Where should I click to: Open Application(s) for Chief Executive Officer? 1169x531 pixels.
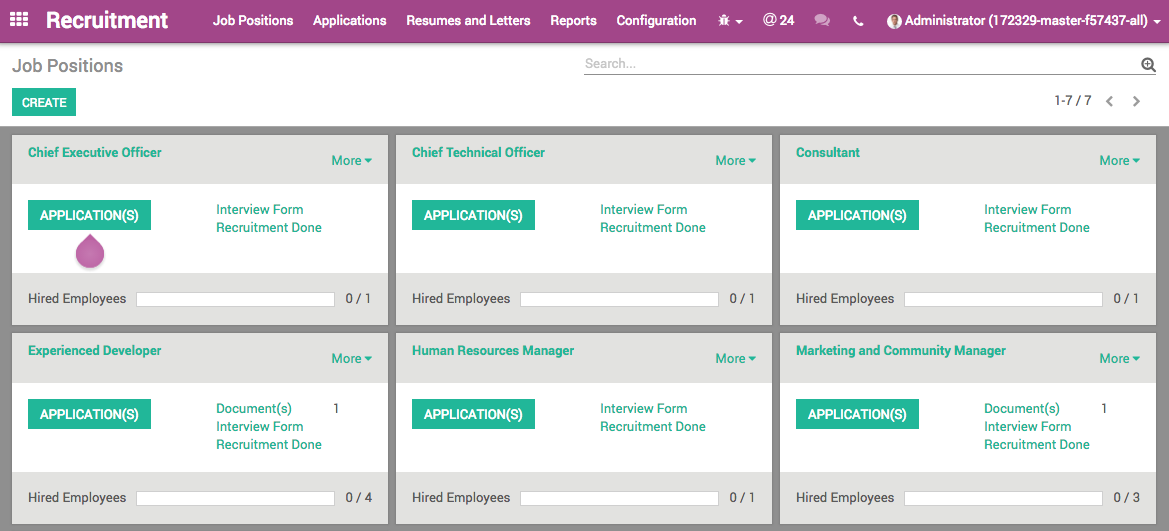click(x=89, y=215)
